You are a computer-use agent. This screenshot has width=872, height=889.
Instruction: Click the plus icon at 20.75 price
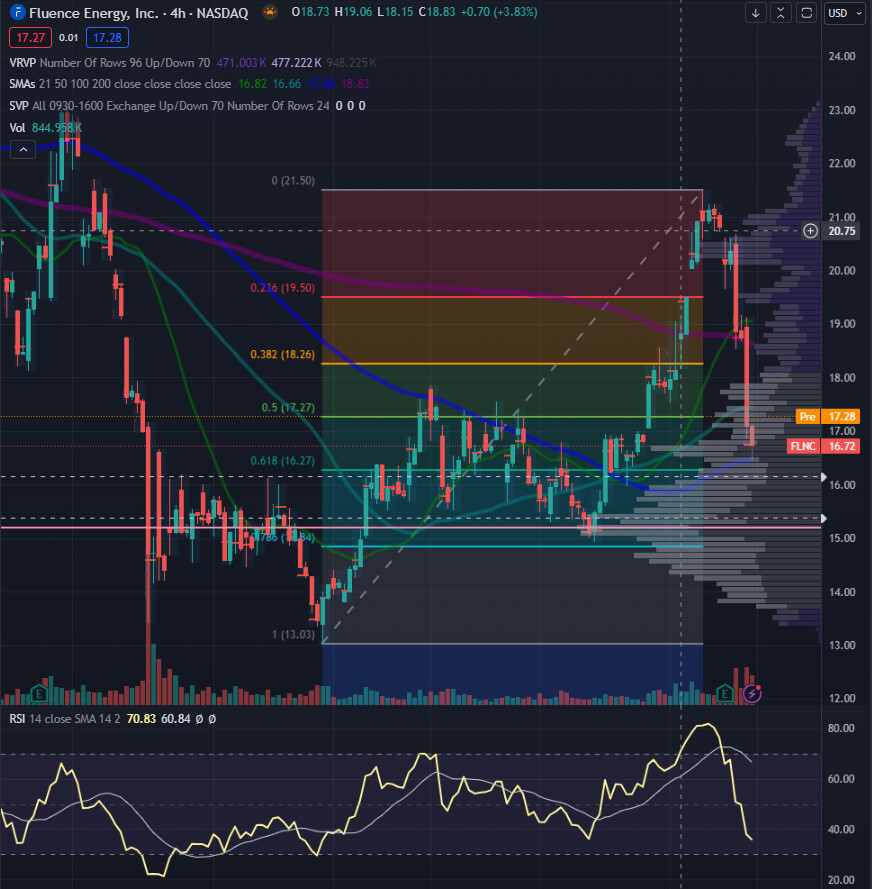[x=811, y=231]
